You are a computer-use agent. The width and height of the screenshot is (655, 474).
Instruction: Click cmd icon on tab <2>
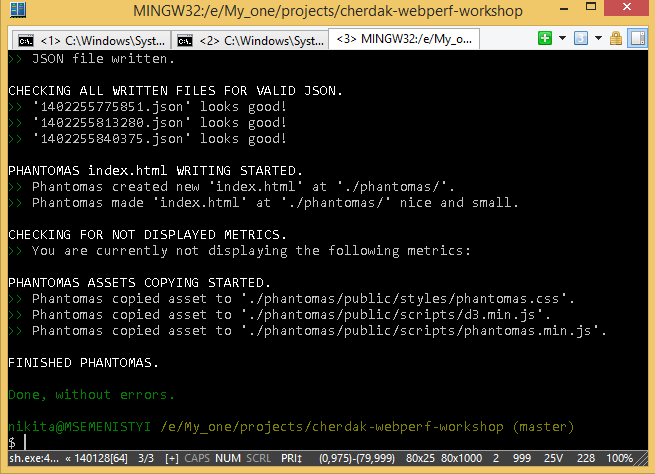pos(185,41)
